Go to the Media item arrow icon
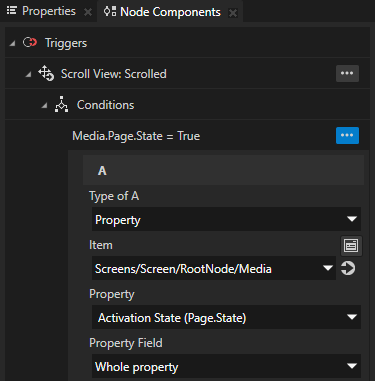This screenshot has height=381, width=375. (348, 268)
